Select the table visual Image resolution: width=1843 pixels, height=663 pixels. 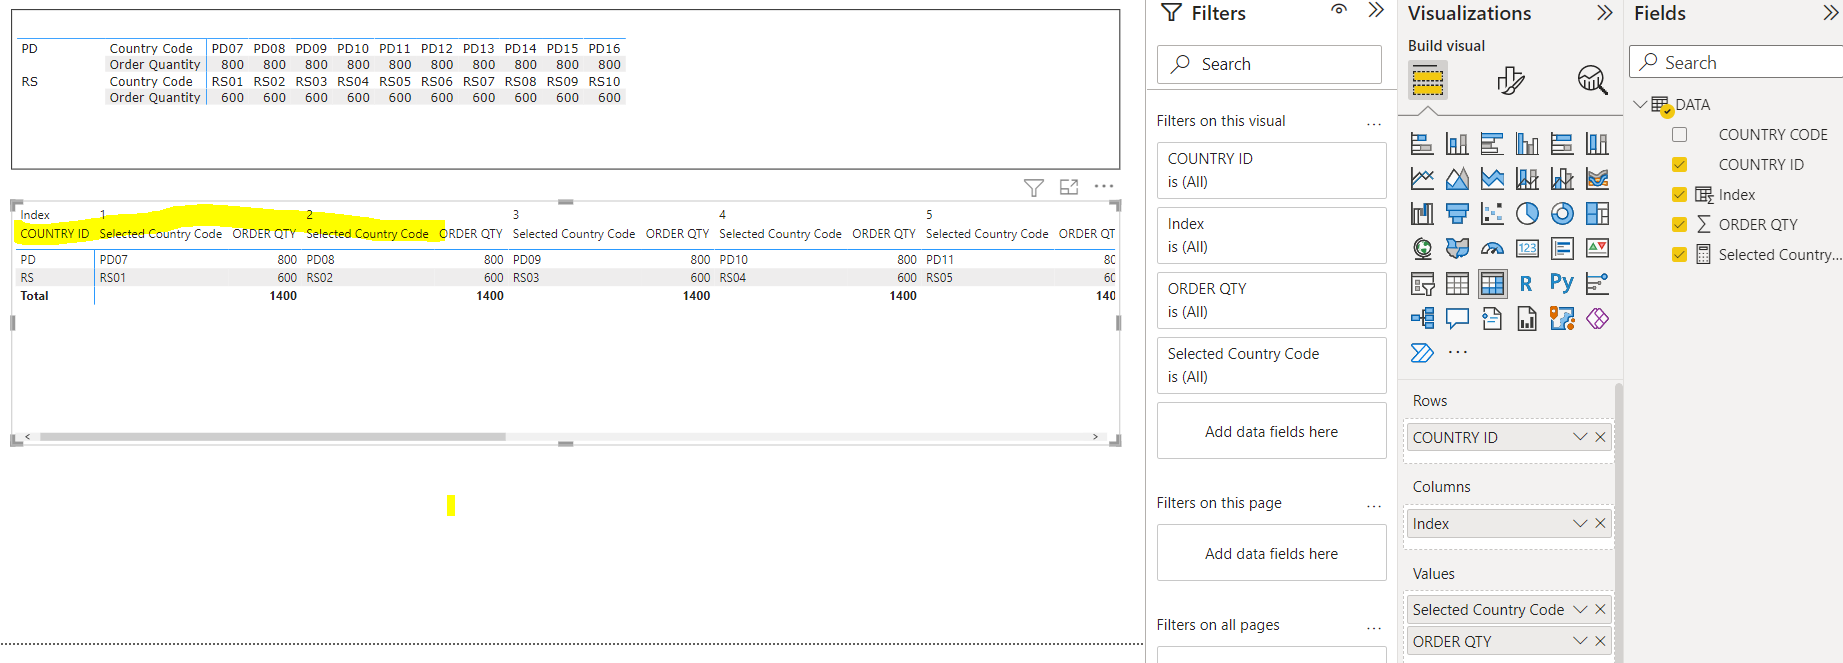(1457, 284)
